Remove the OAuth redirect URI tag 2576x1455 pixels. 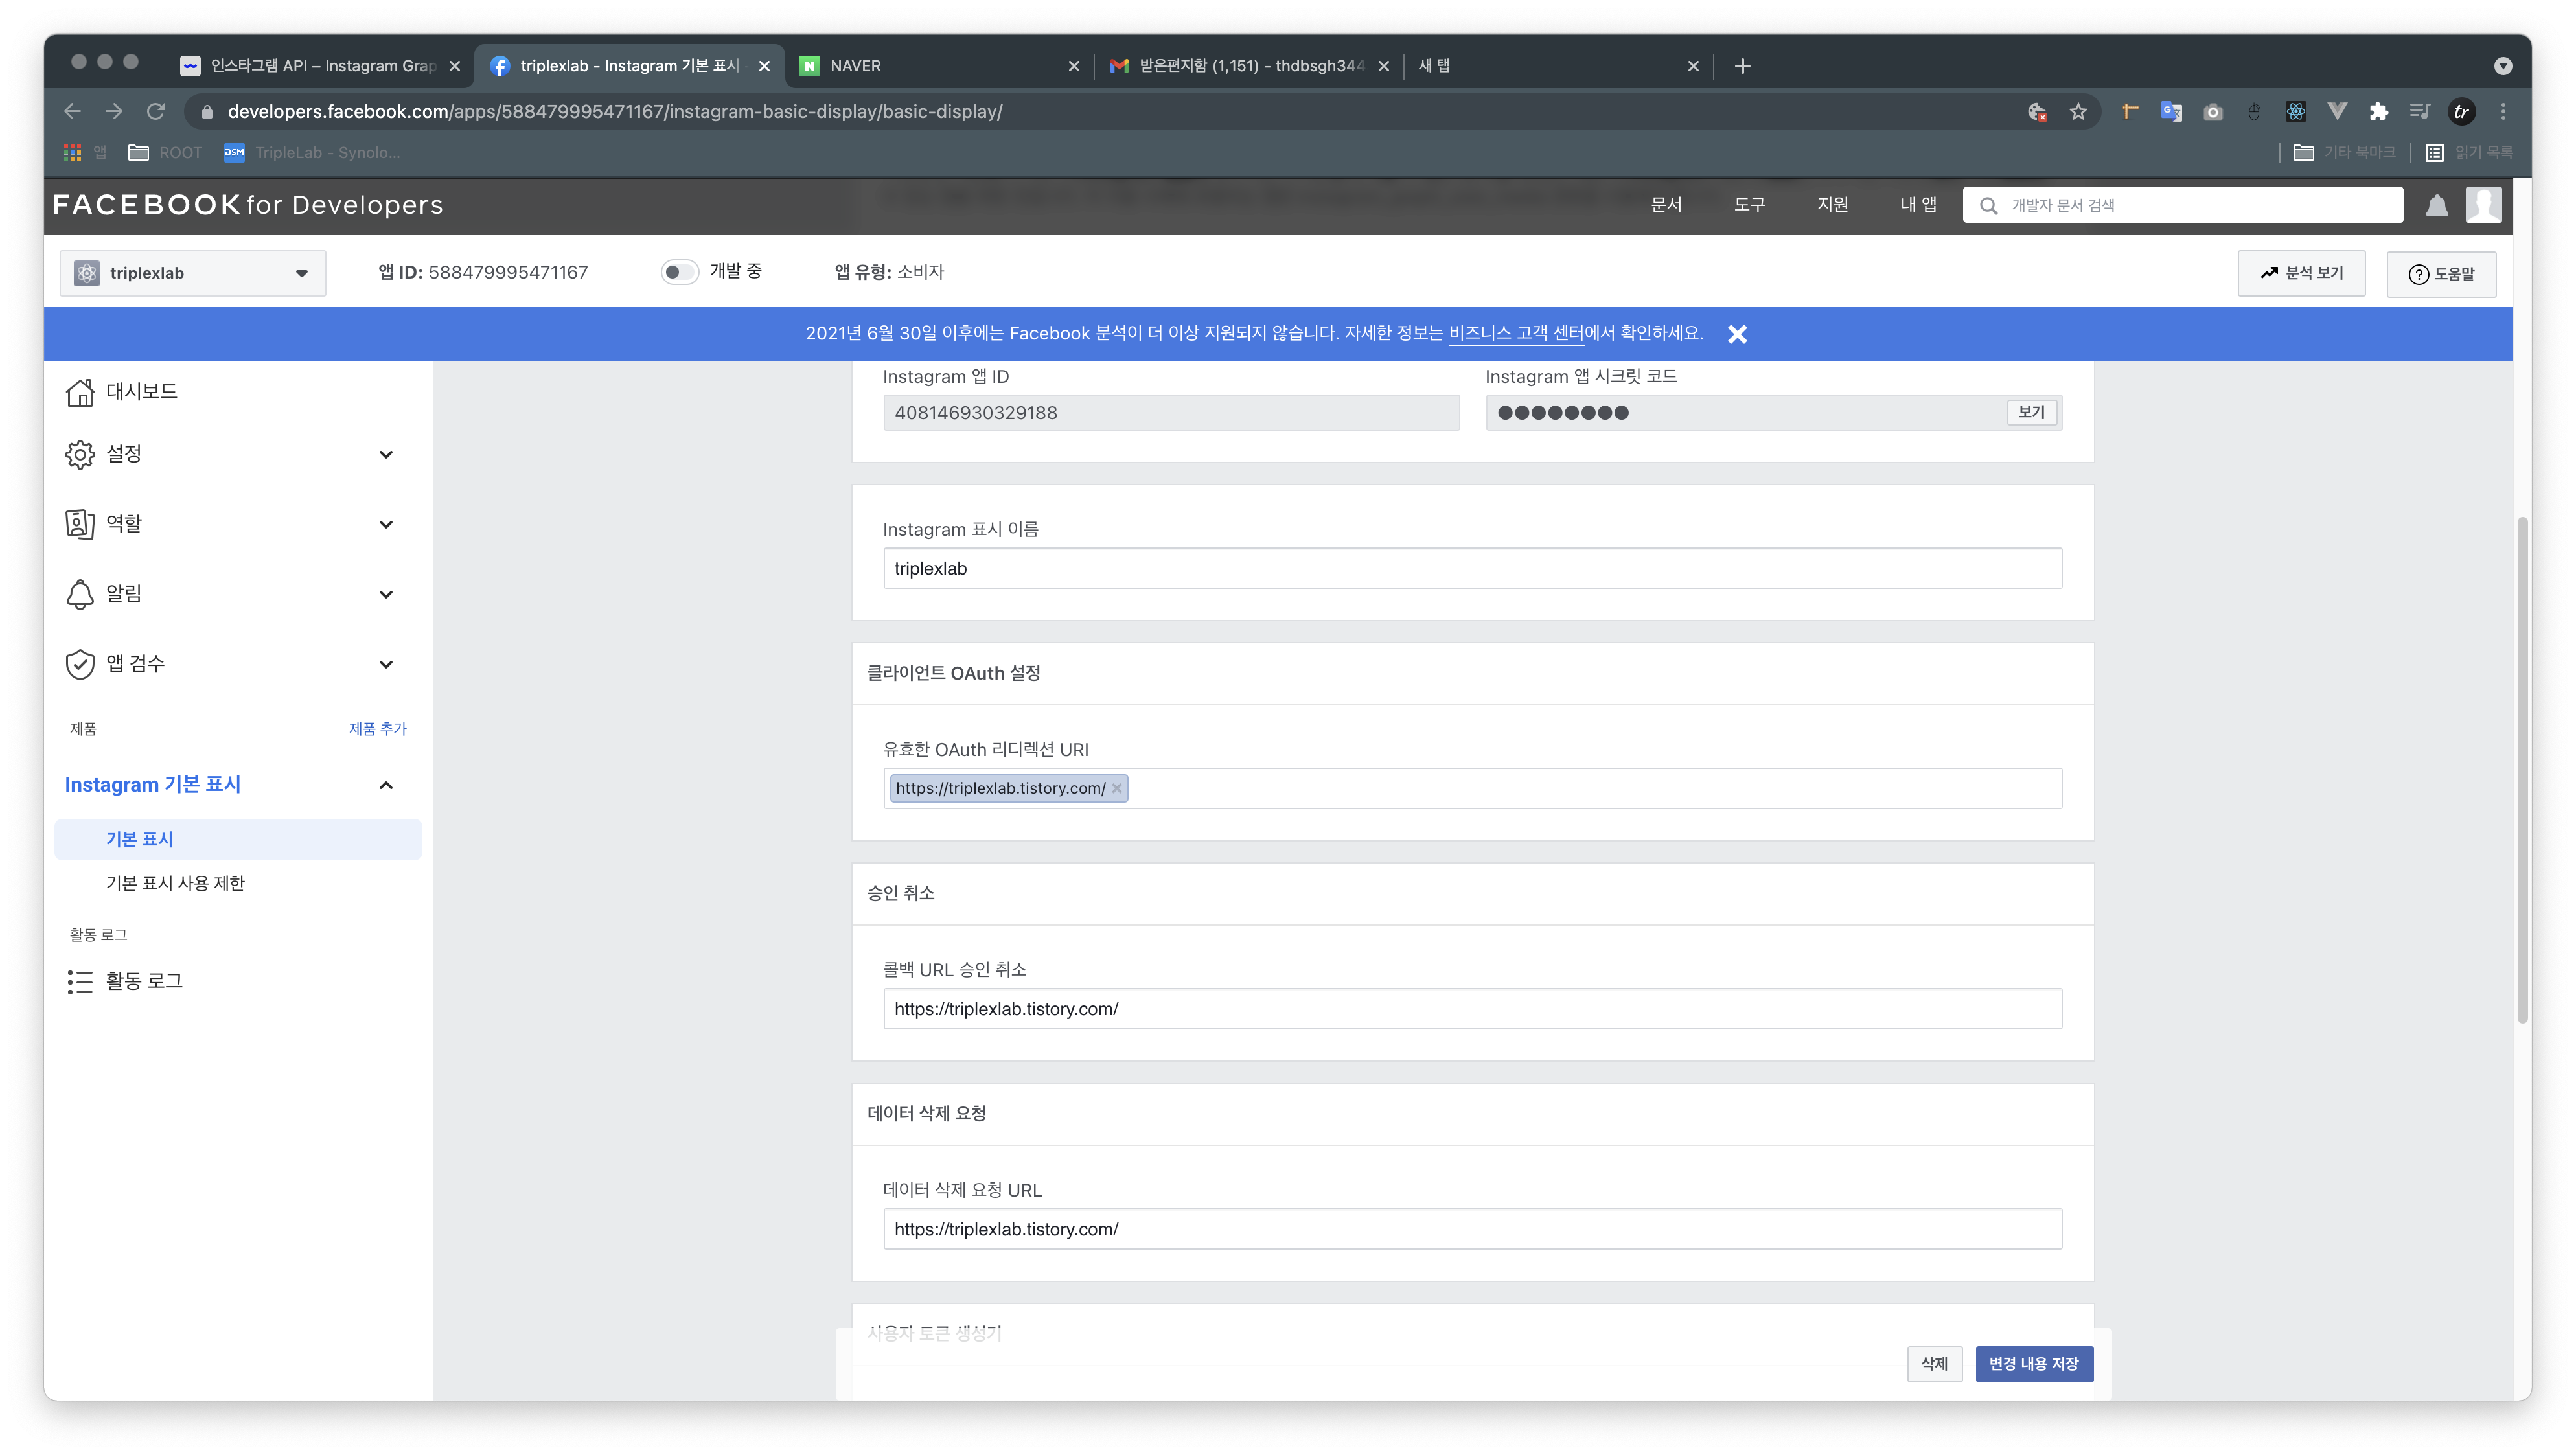[1117, 789]
